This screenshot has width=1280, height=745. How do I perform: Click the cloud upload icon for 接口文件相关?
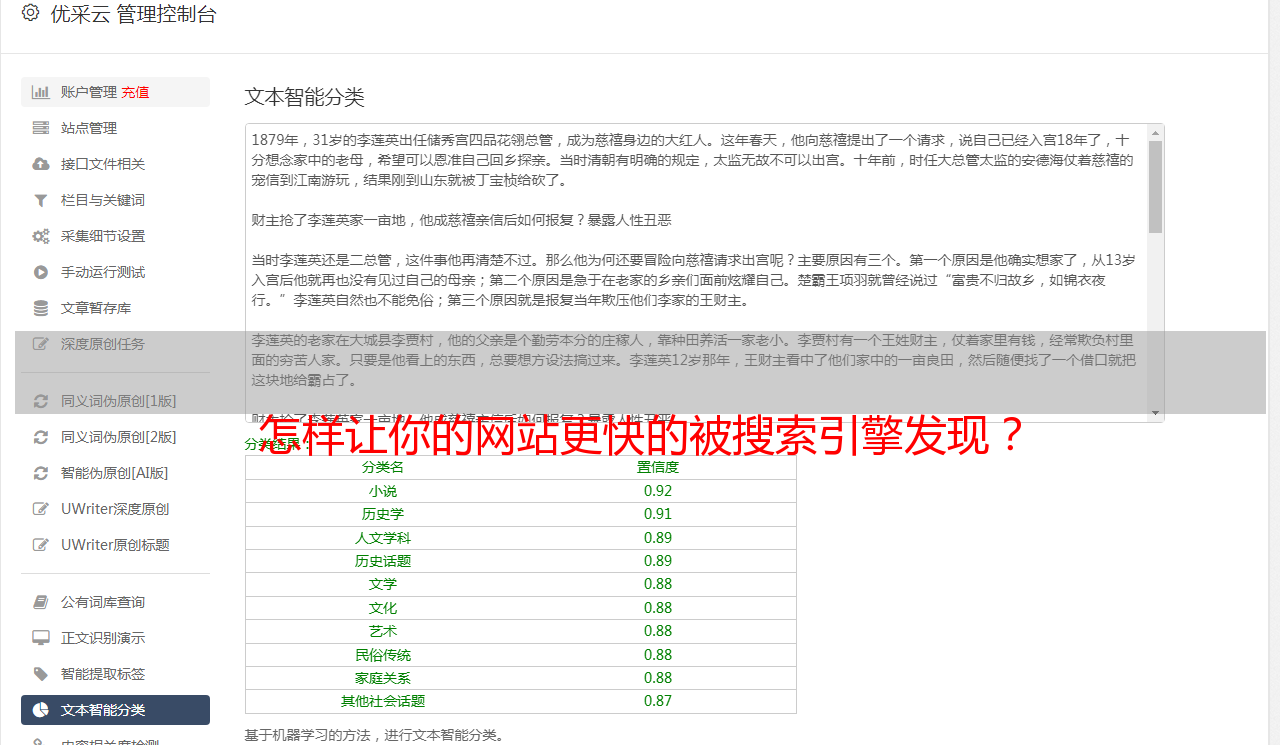[41, 164]
